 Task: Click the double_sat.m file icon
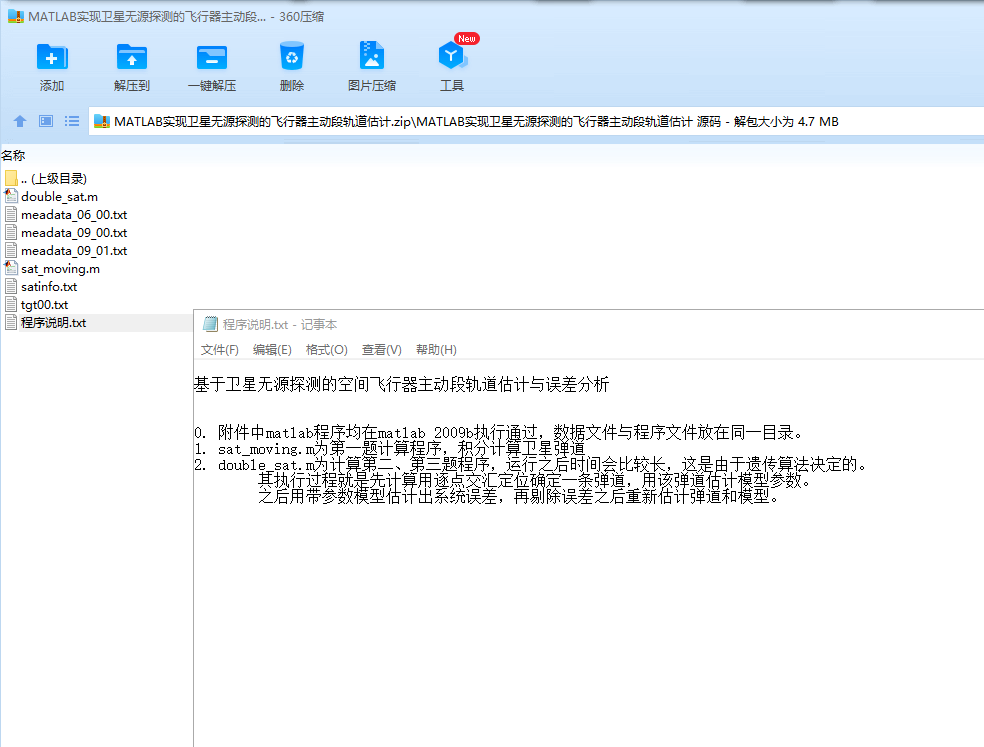pos(11,196)
